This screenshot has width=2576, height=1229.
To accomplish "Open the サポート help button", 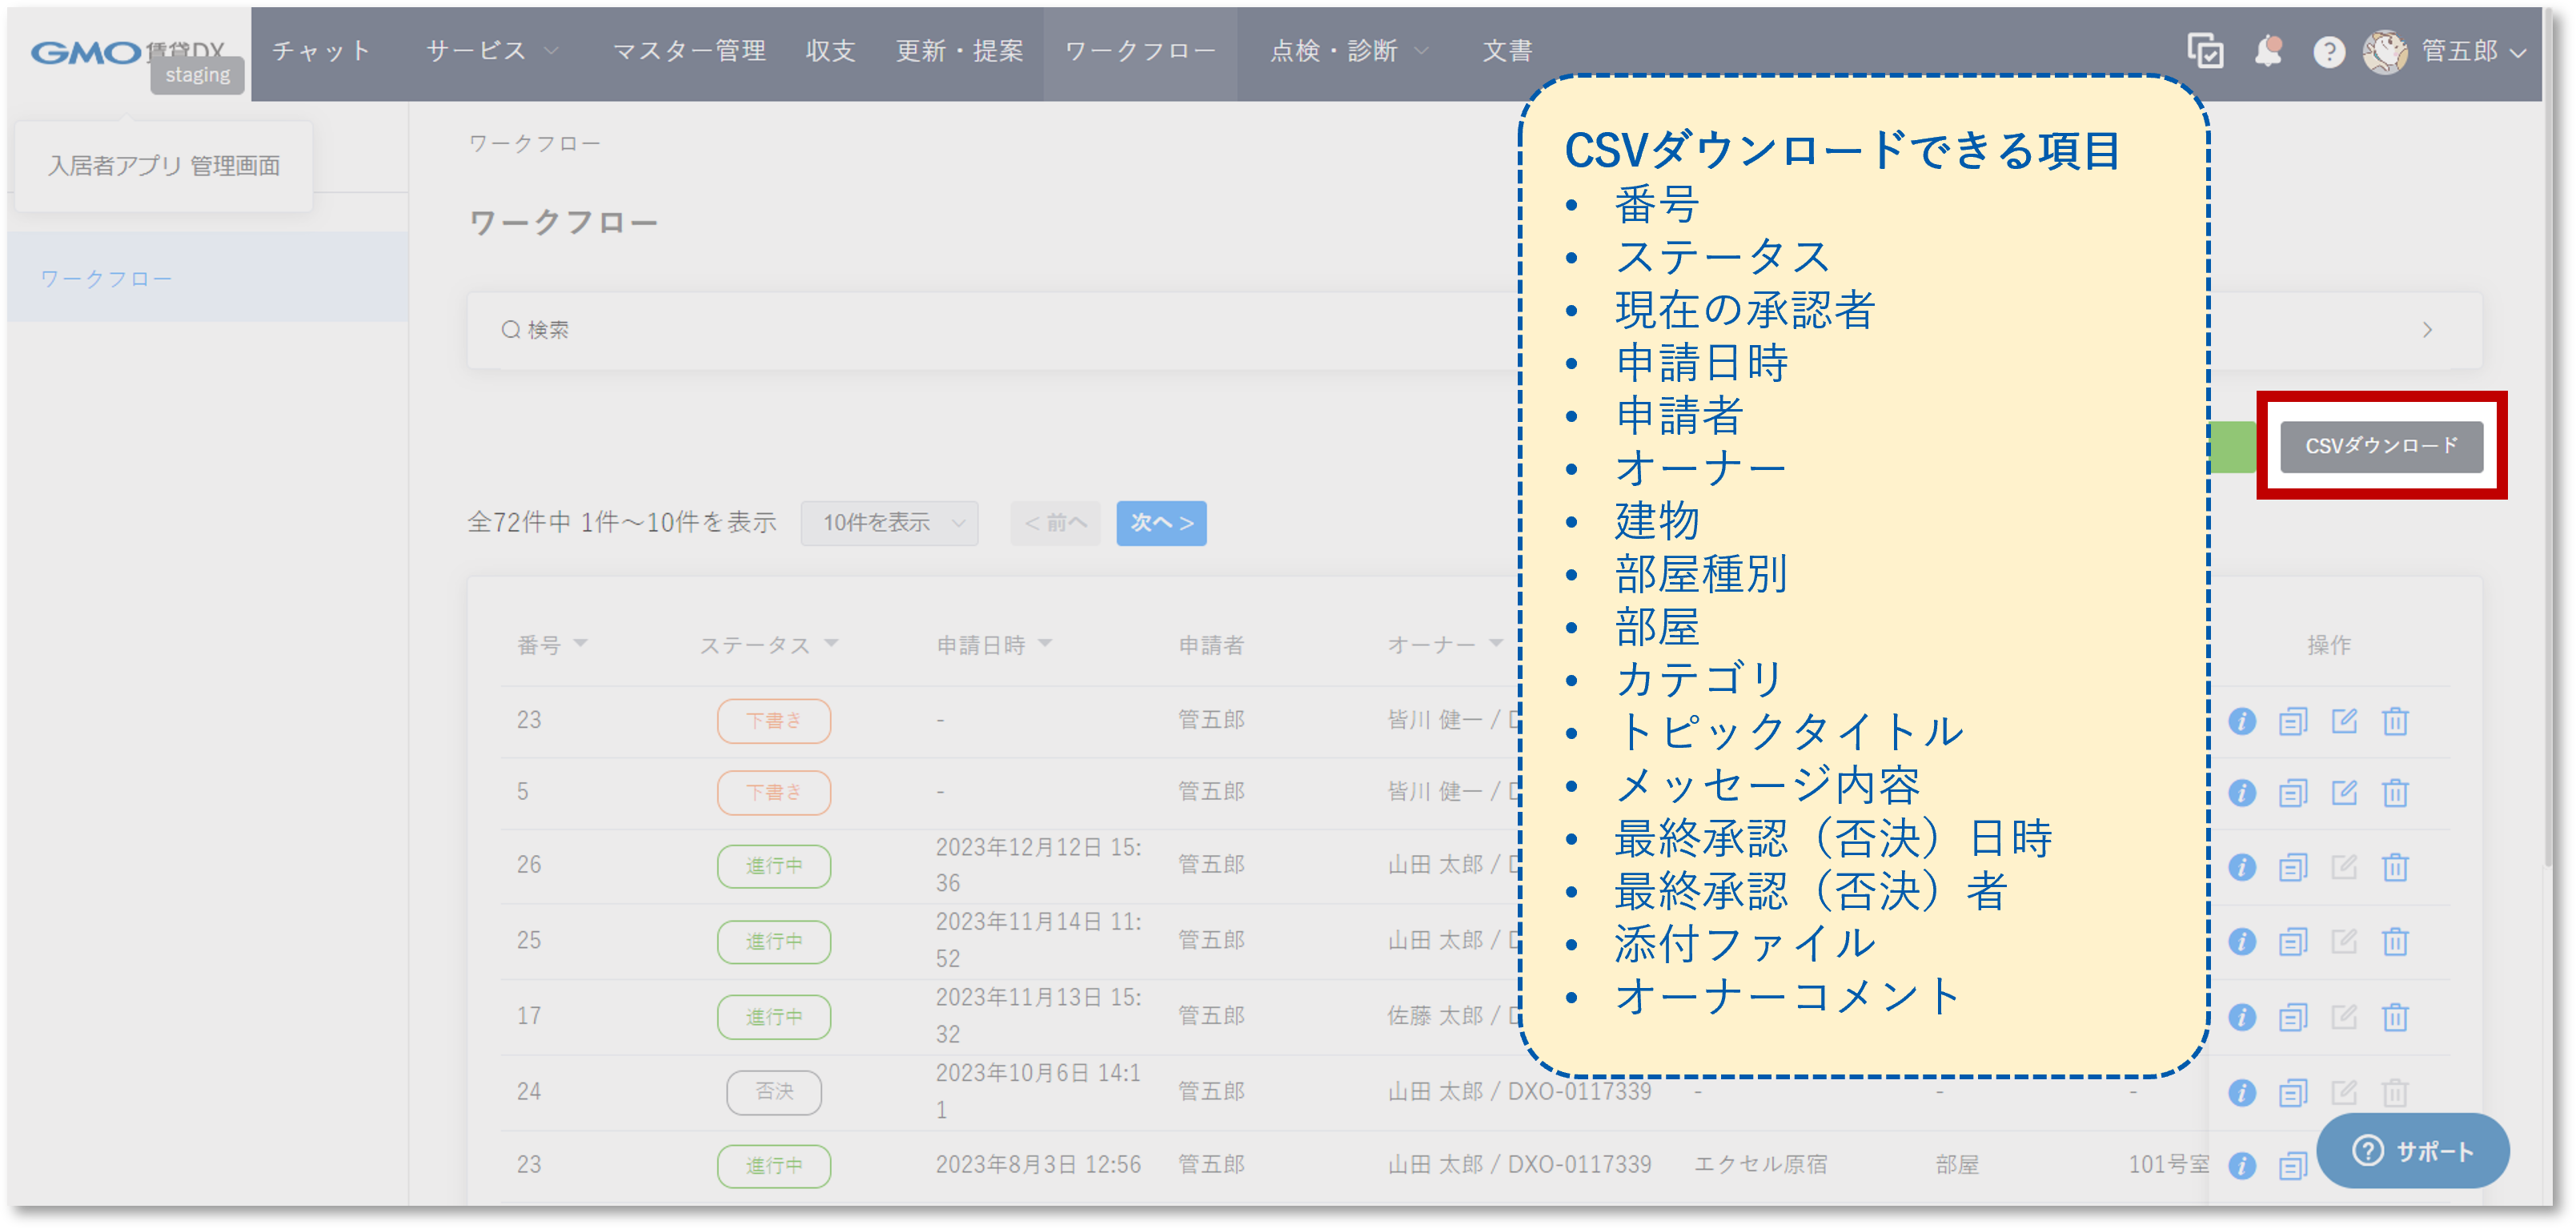I will coord(2413,1151).
